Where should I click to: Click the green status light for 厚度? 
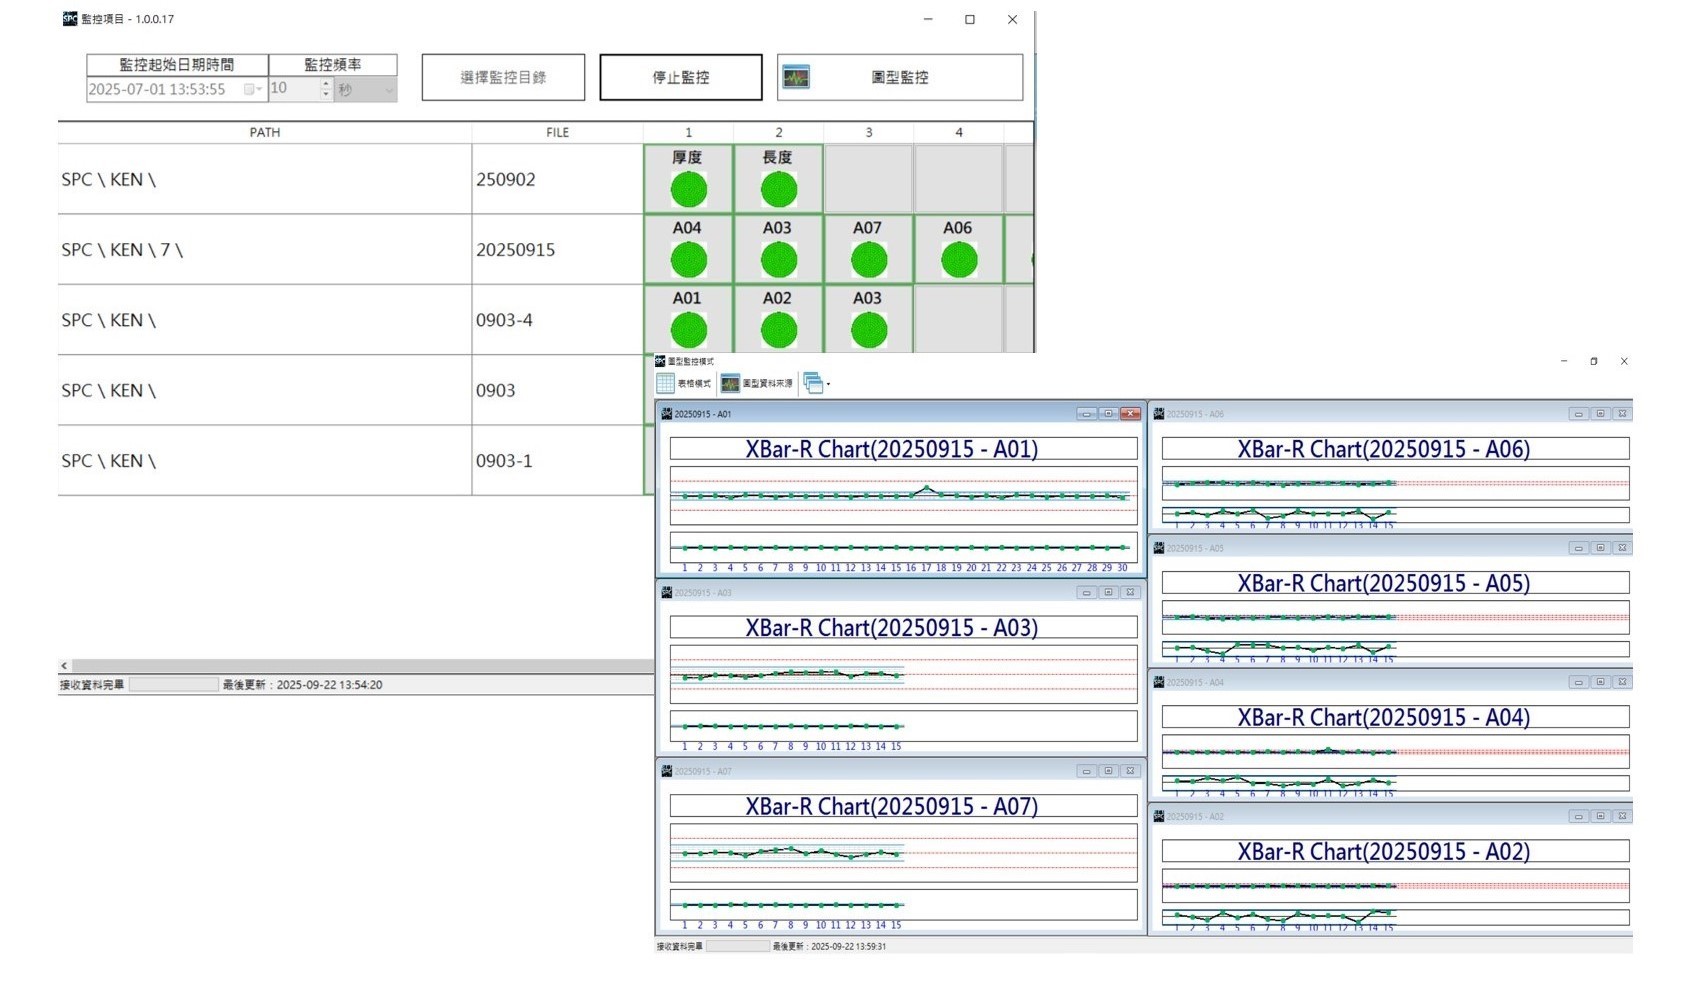(688, 189)
